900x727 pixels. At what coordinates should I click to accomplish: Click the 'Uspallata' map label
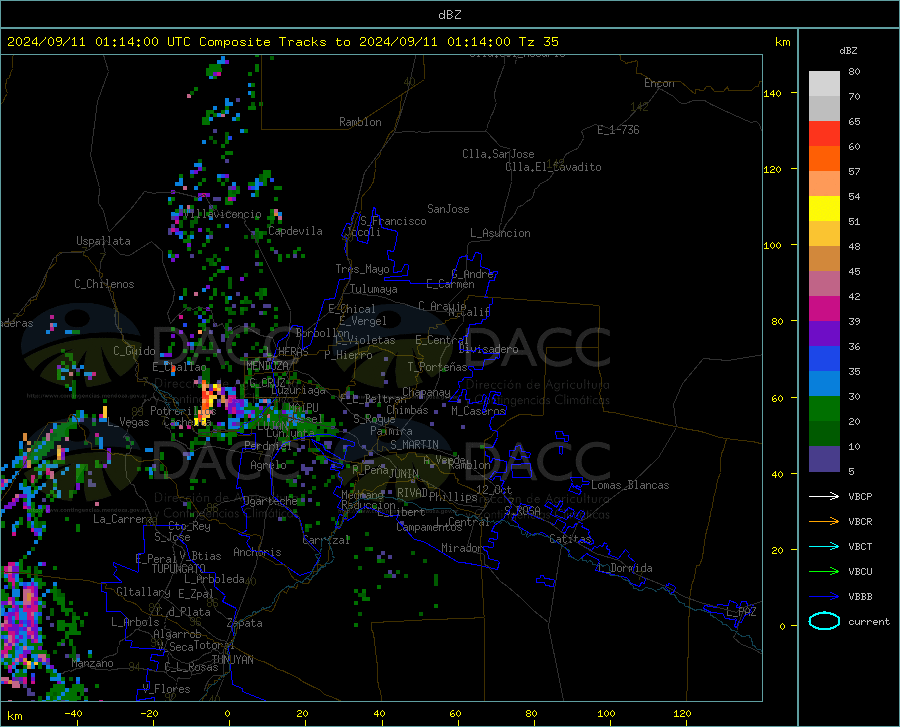point(103,241)
